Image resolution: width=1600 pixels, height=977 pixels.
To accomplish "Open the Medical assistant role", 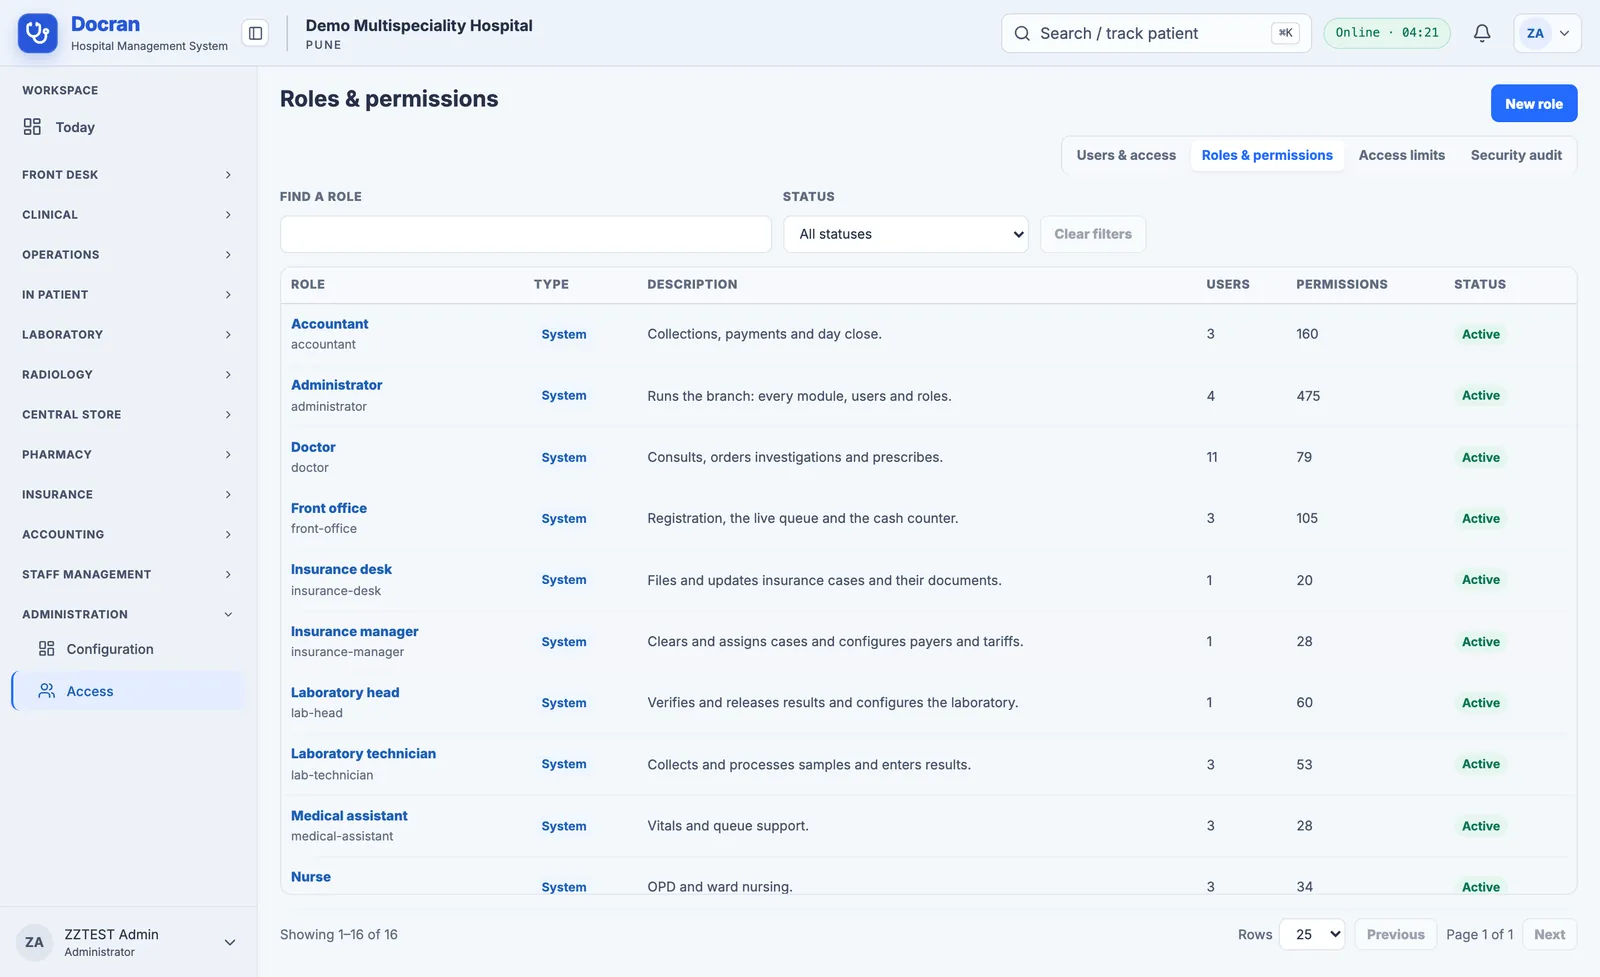I will [349, 816].
